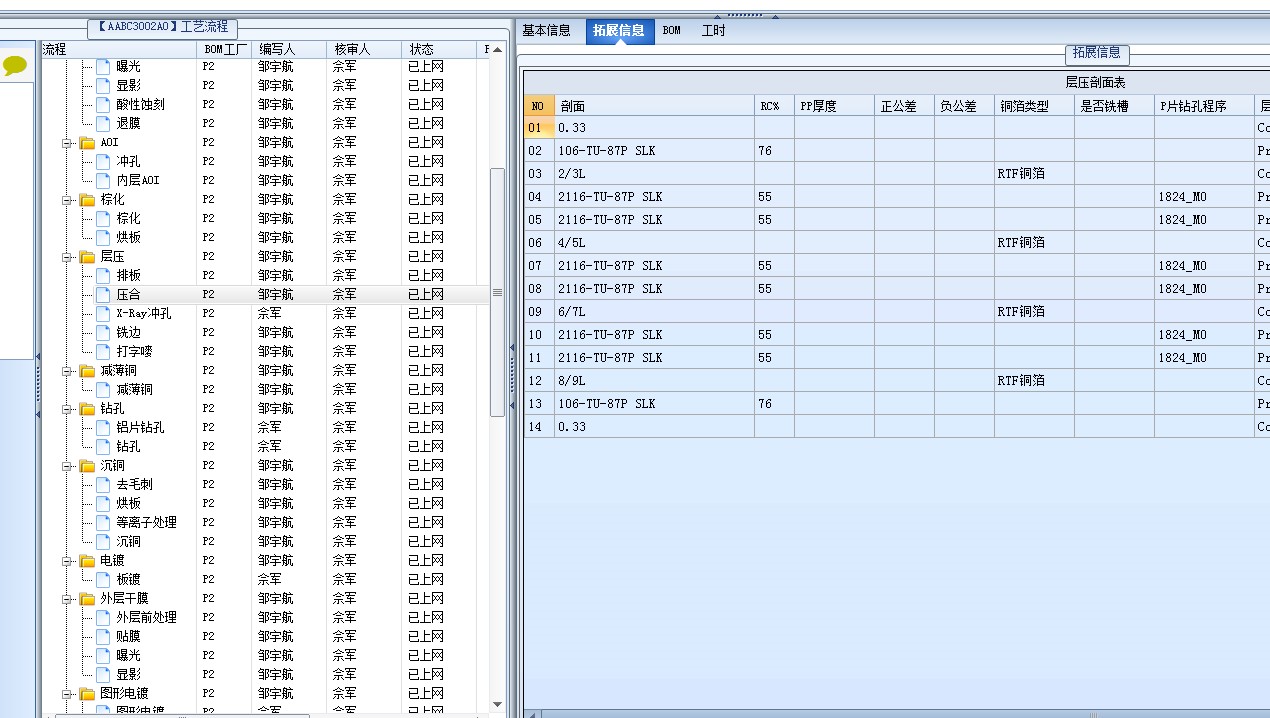
Task: Click the 棕化 folder icon
Action: 87,200
